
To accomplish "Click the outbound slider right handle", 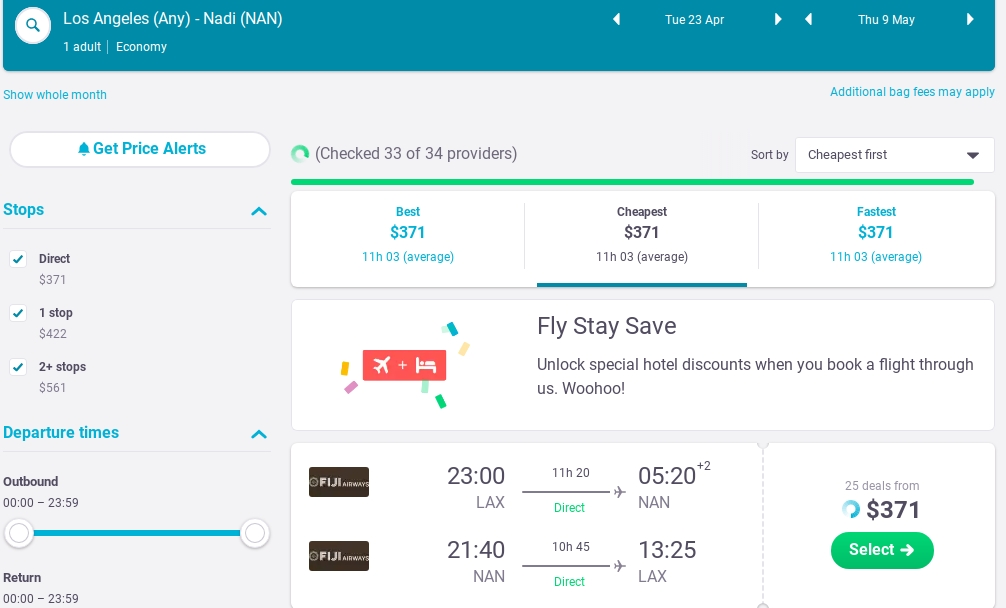I will 255,533.
